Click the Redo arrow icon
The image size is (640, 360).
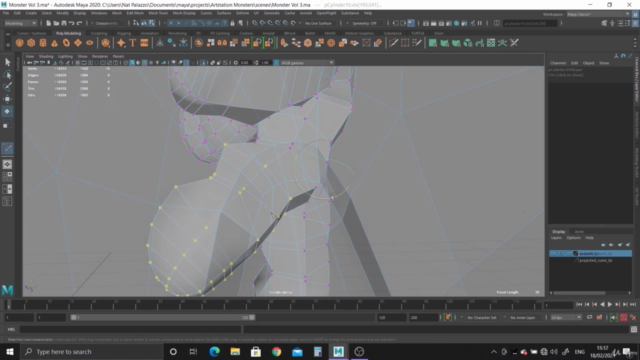pyautogui.click(x=79, y=23)
